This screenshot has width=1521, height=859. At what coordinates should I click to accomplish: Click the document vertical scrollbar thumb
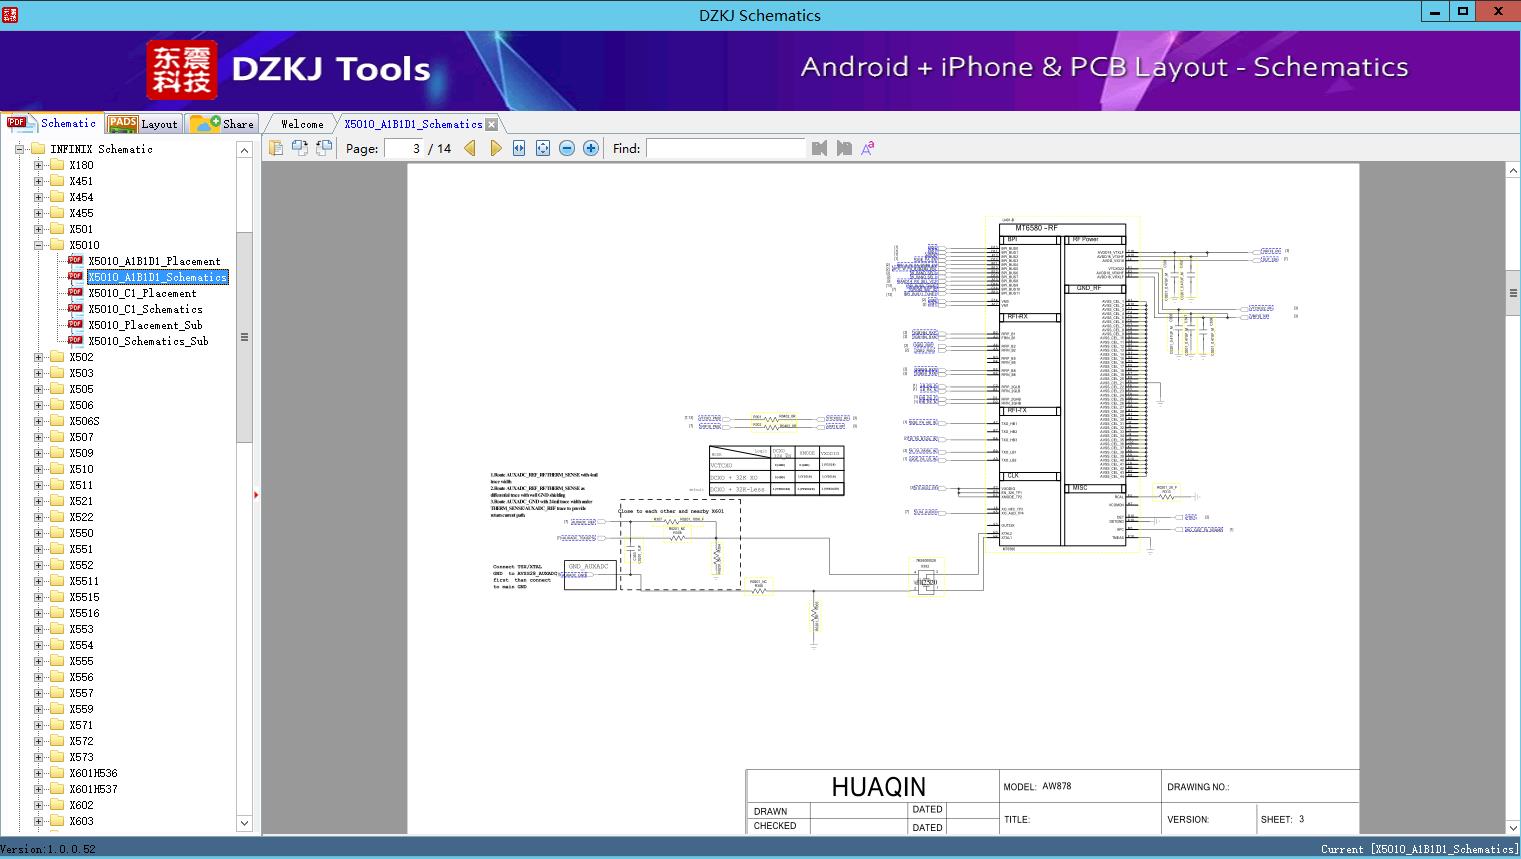(1513, 293)
